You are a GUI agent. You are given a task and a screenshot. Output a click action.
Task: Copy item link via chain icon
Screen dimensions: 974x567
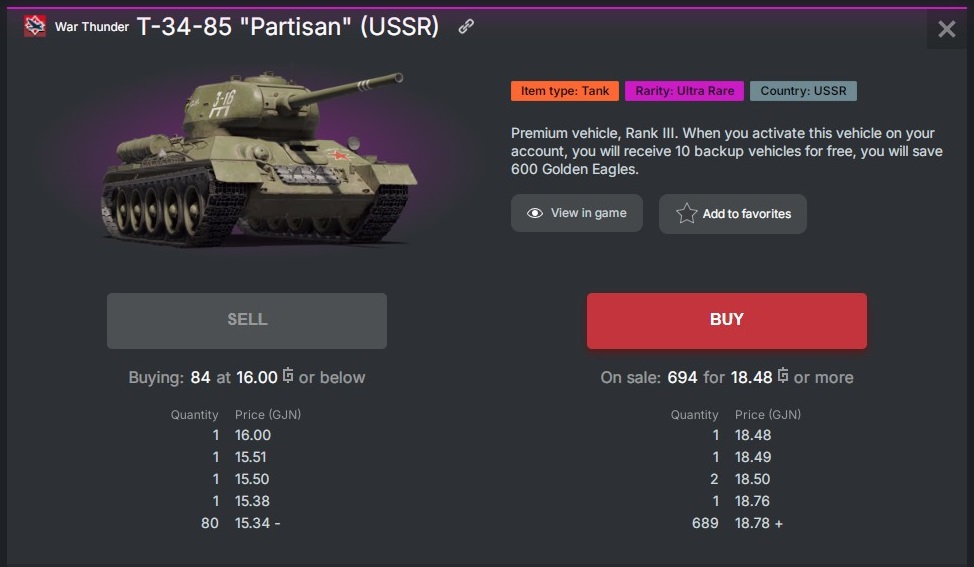pos(466,27)
